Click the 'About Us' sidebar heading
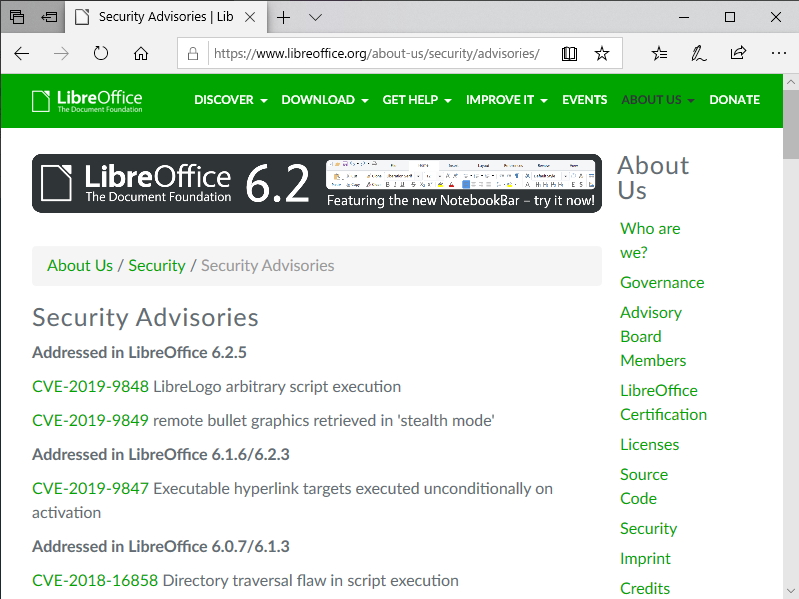The height and width of the screenshot is (599, 799). pyautogui.click(x=653, y=178)
